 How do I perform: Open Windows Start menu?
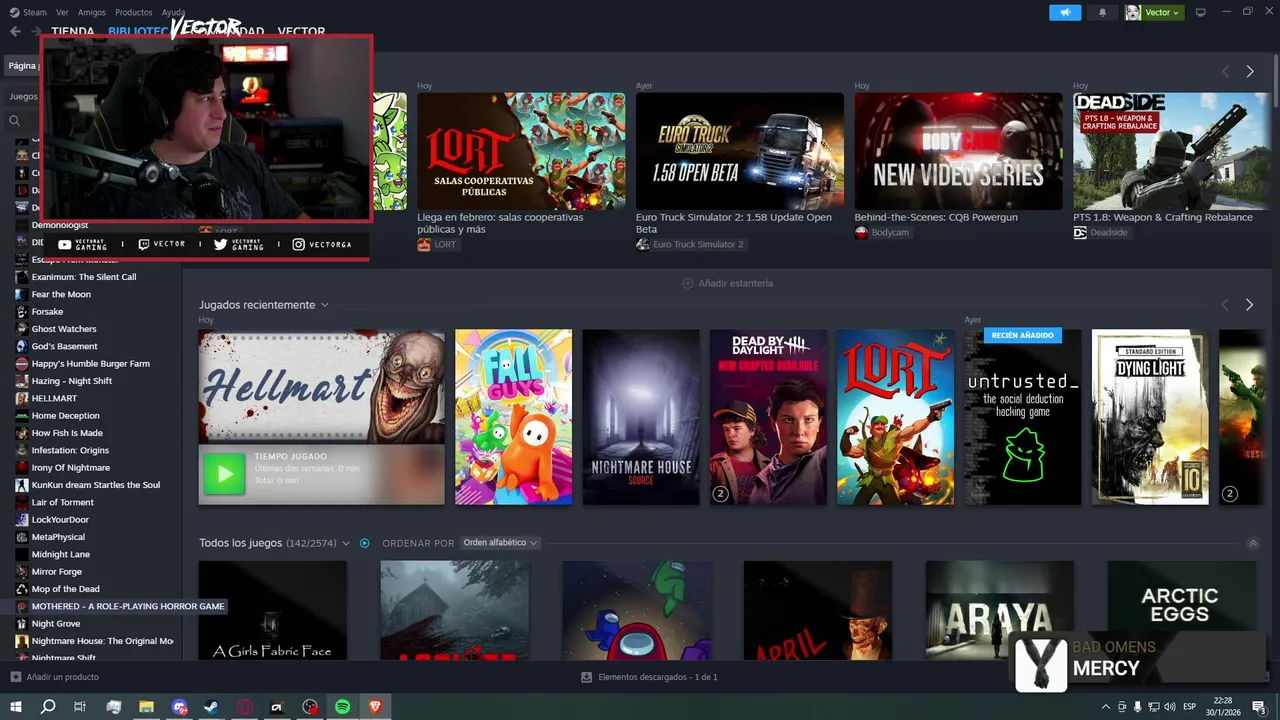[15, 707]
